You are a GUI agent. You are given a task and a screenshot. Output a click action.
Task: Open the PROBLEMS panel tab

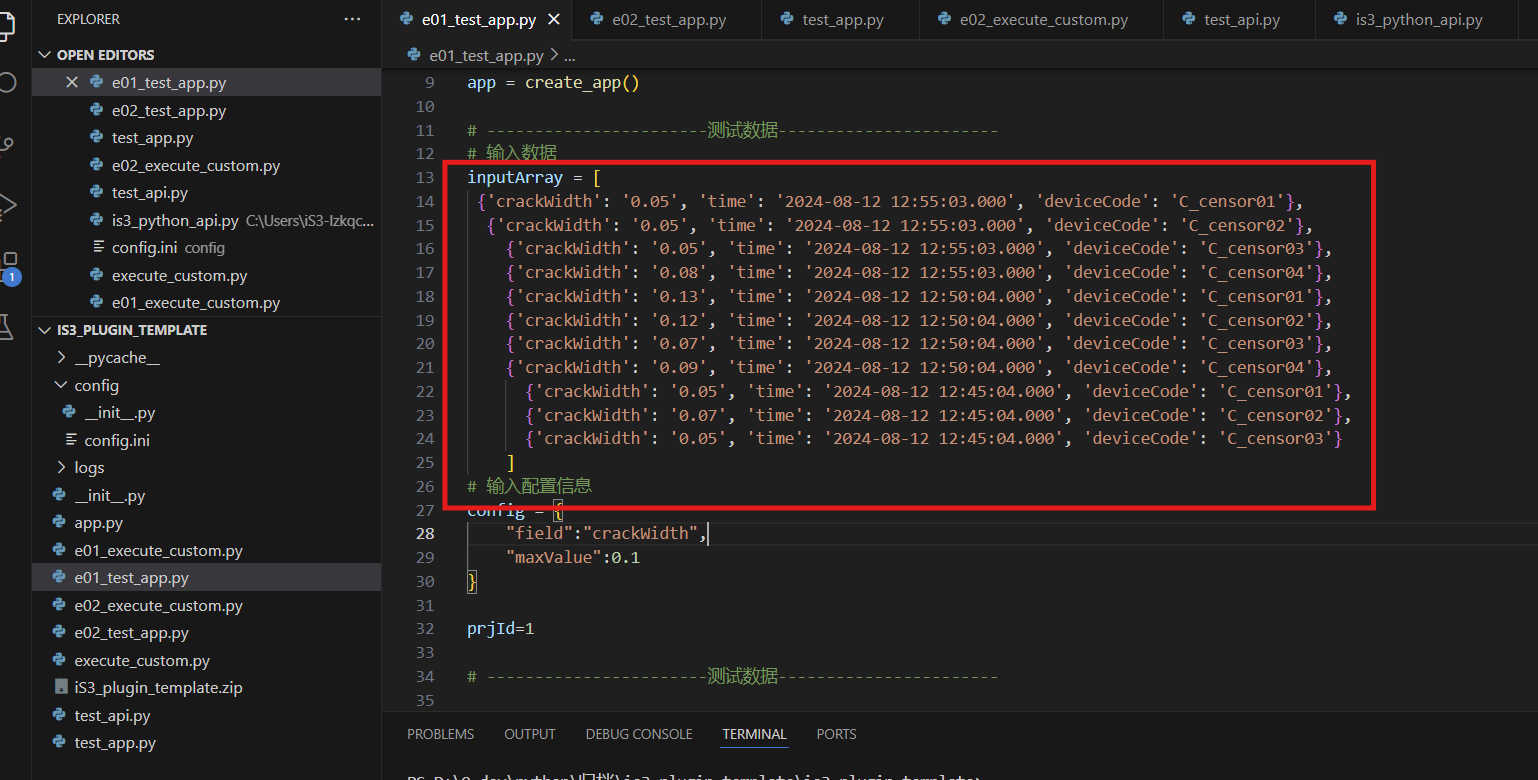pyautogui.click(x=440, y=734)
